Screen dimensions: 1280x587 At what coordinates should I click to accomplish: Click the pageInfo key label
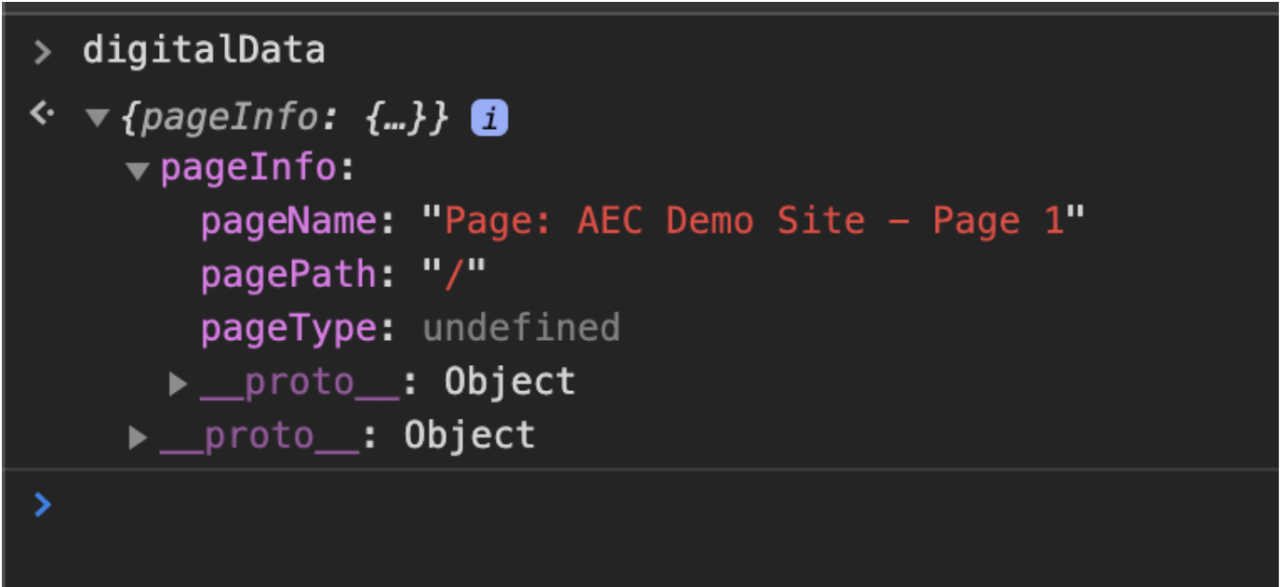[x=248, y=167]
